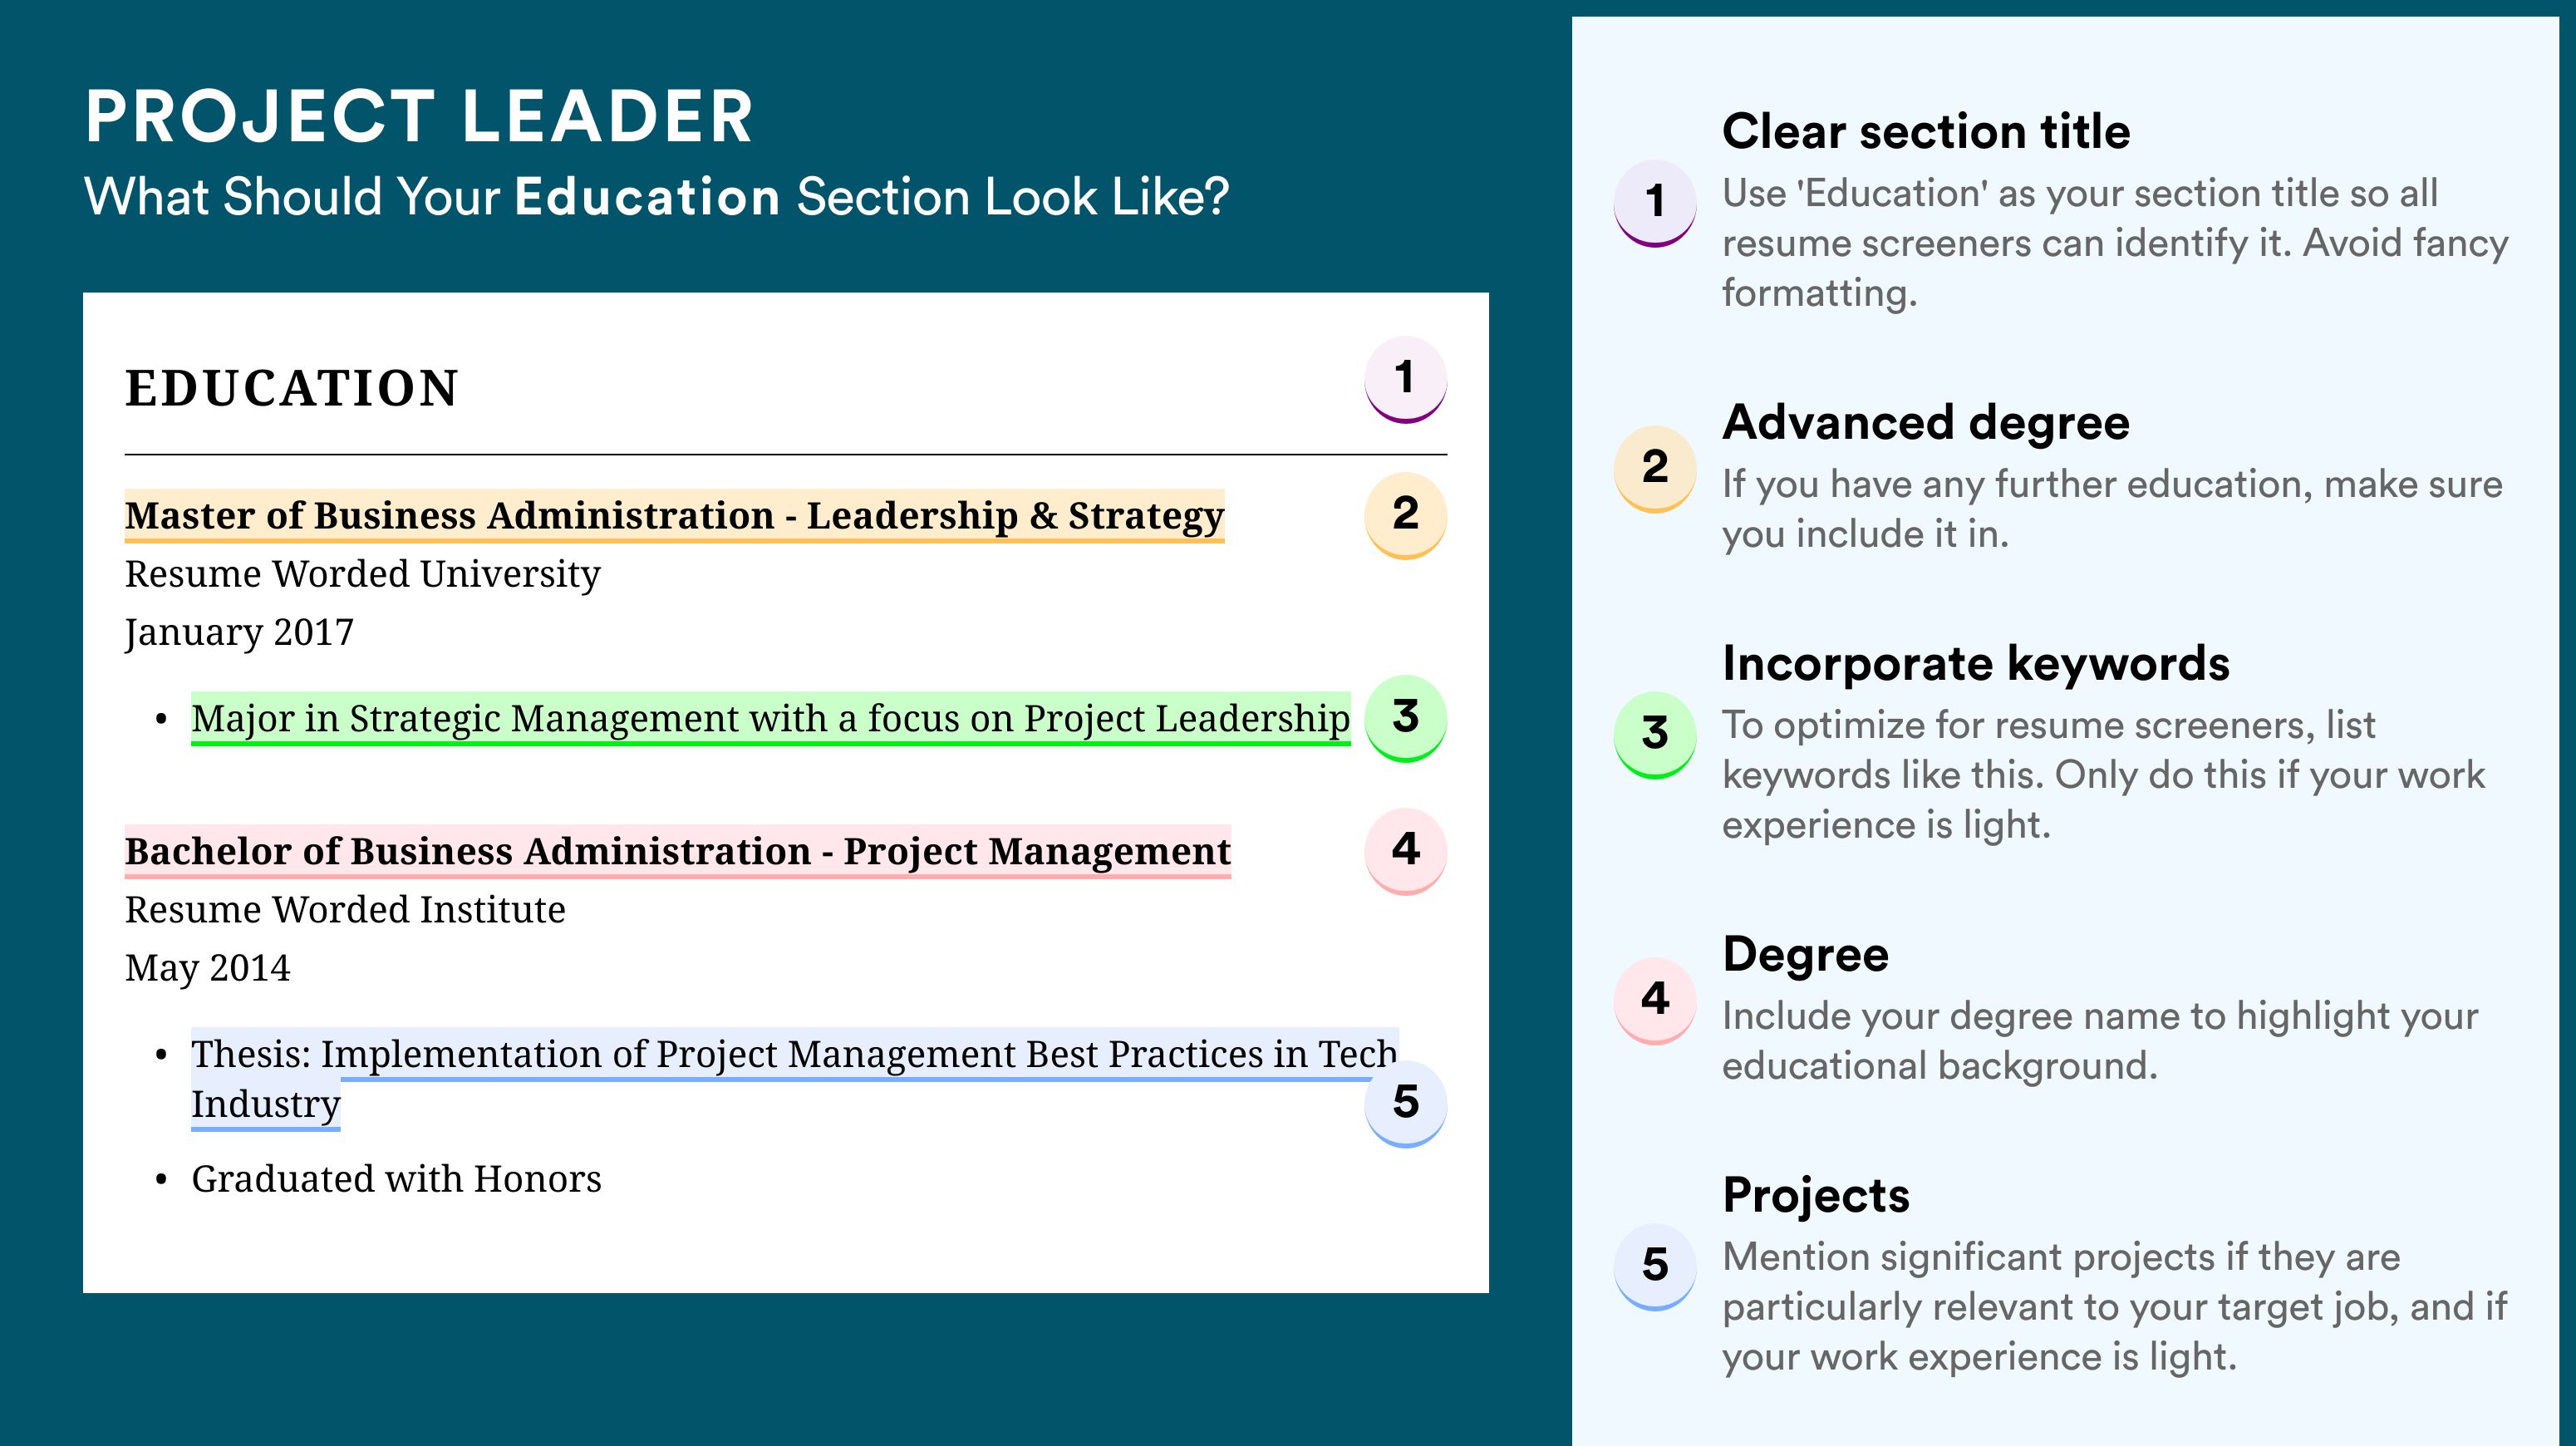Image resolution: width=2576 pixels, height=1446 pixels.
Task: Click the Thesis: Implementation of Project Management text
Action: 794,1079
